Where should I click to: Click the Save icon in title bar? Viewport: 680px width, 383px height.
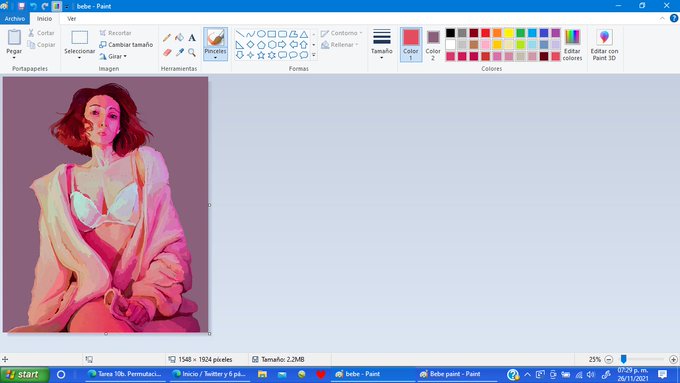[21, 6]
